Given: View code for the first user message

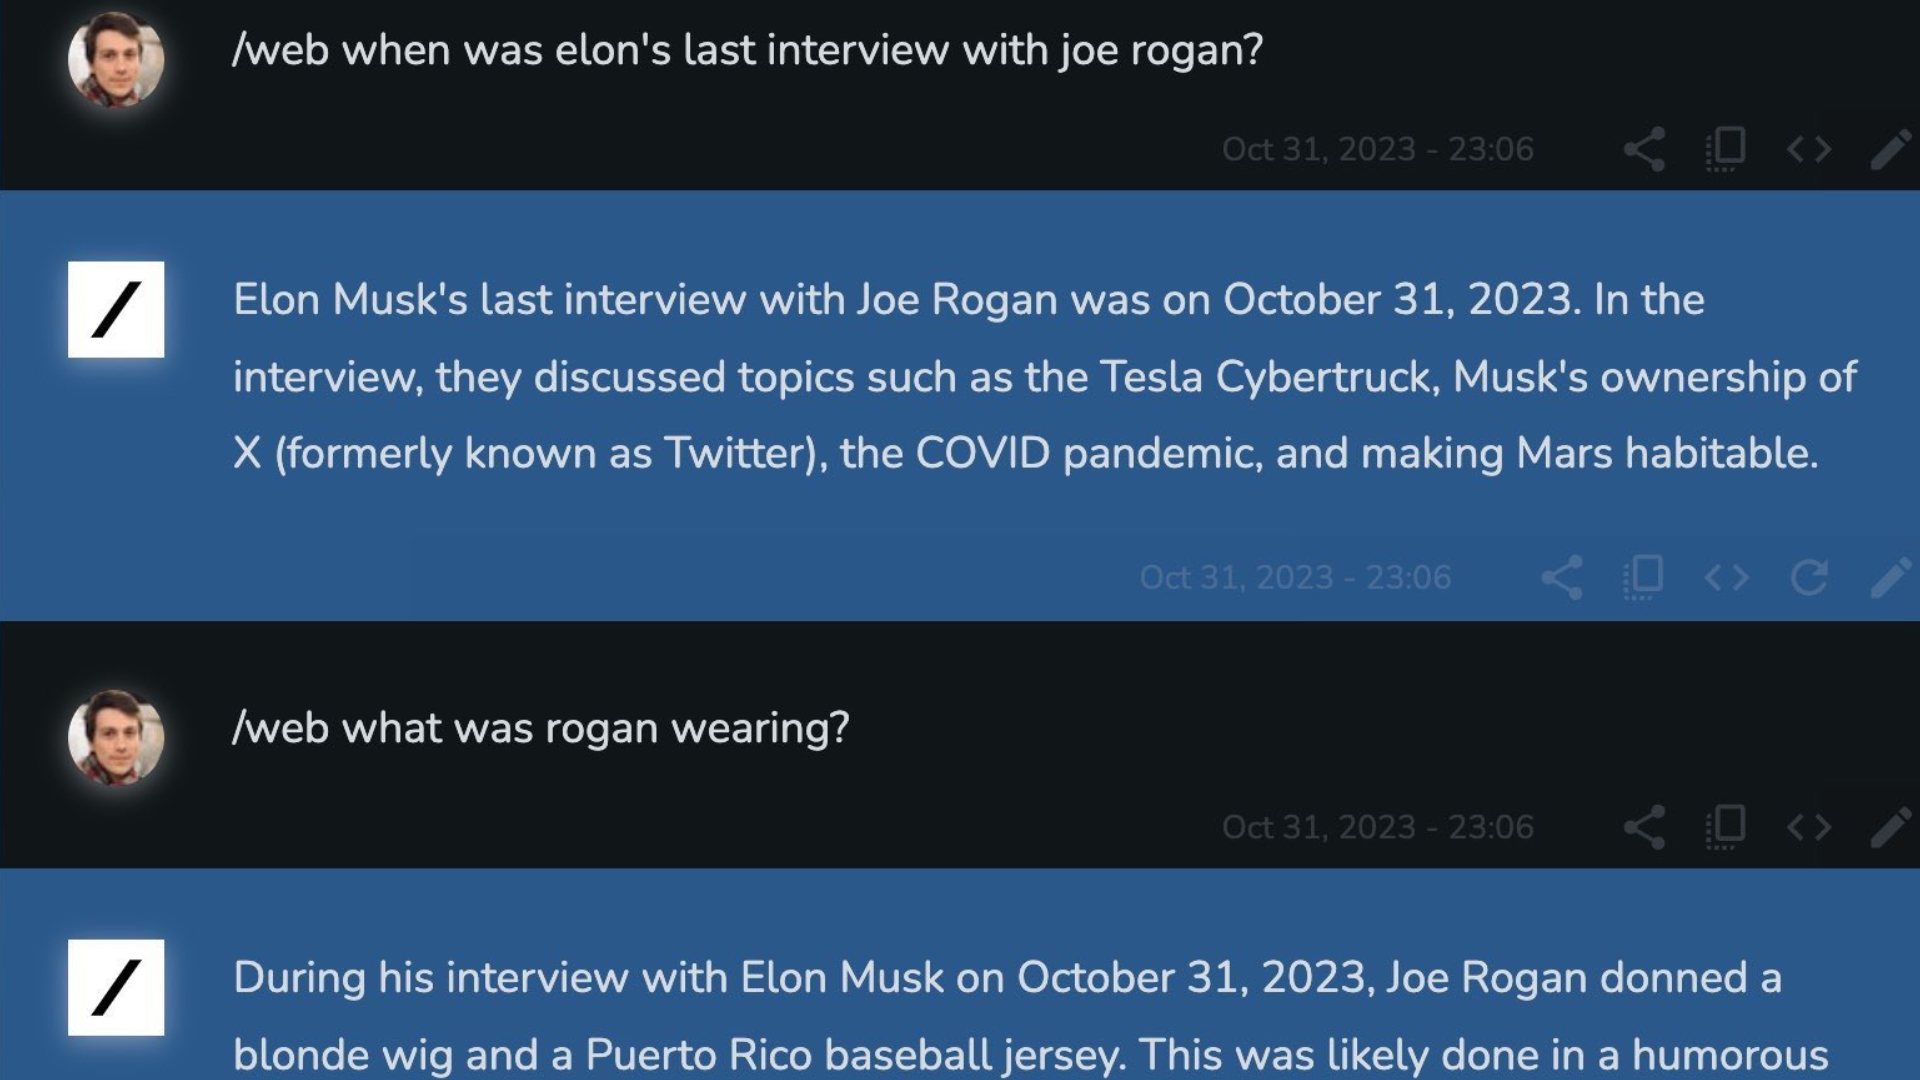Looking at the screenshot, I should [x=1809, y=150].
